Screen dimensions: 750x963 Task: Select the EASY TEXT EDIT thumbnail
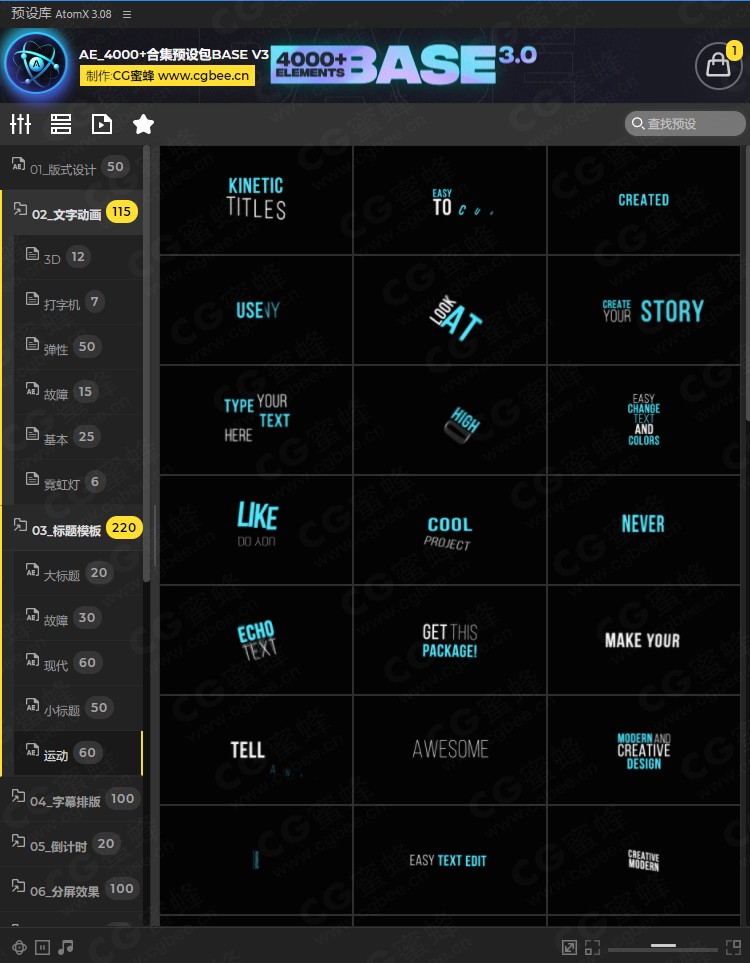point(450,860)
